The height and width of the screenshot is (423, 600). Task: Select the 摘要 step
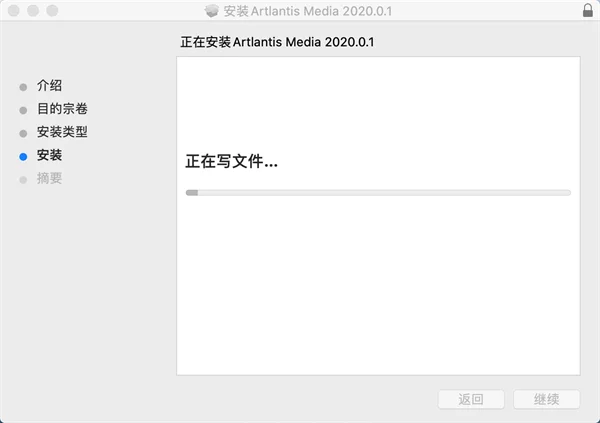click(x=49, y=178)
